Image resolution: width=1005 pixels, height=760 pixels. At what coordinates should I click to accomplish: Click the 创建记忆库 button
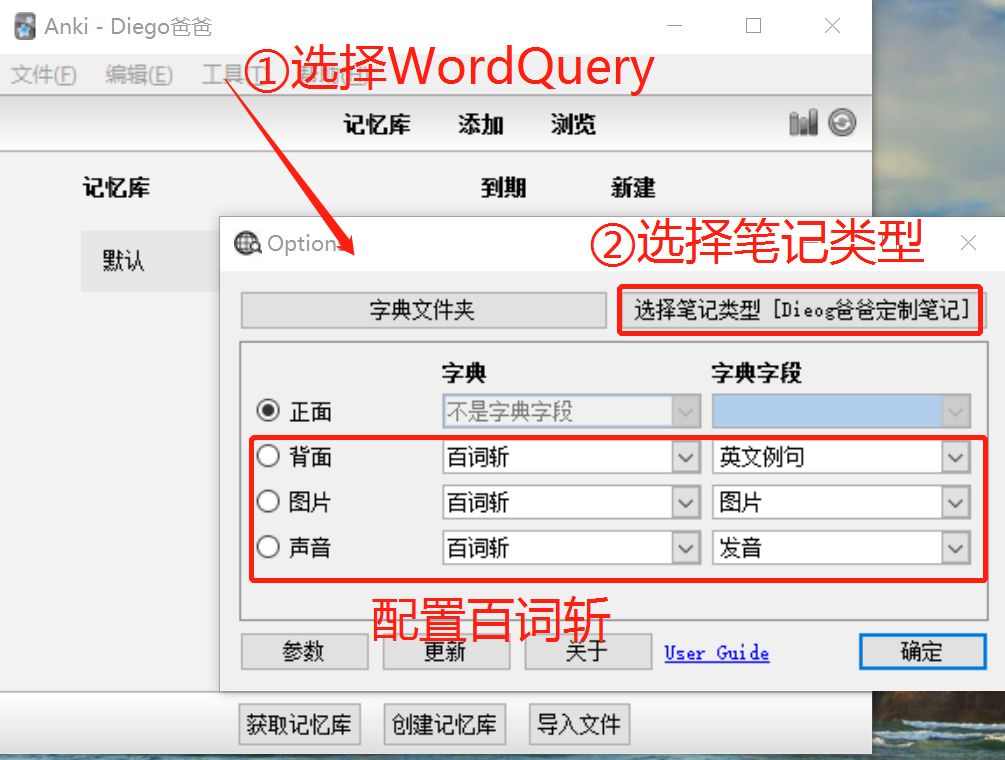coord(444,724)
